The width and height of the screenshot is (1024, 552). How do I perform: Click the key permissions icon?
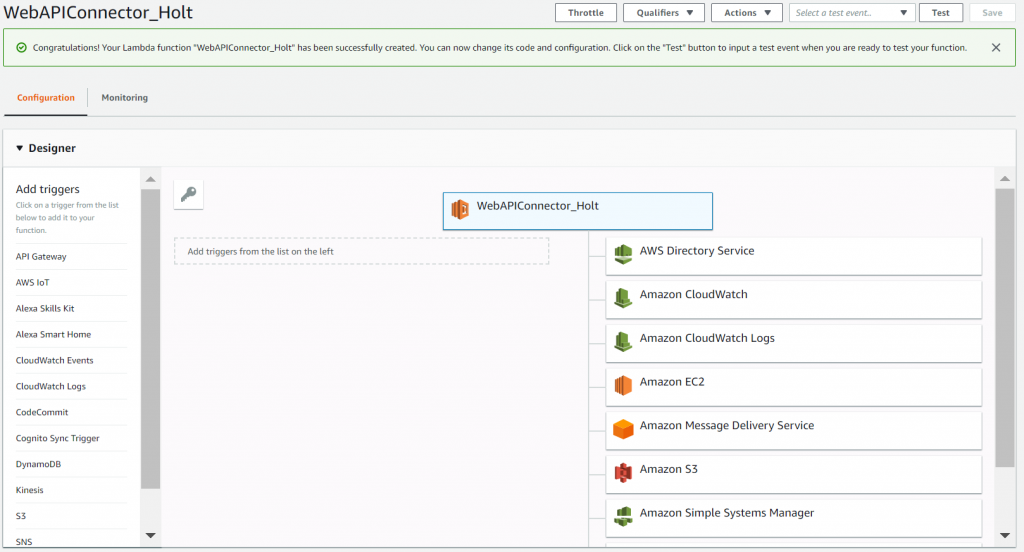189,194
